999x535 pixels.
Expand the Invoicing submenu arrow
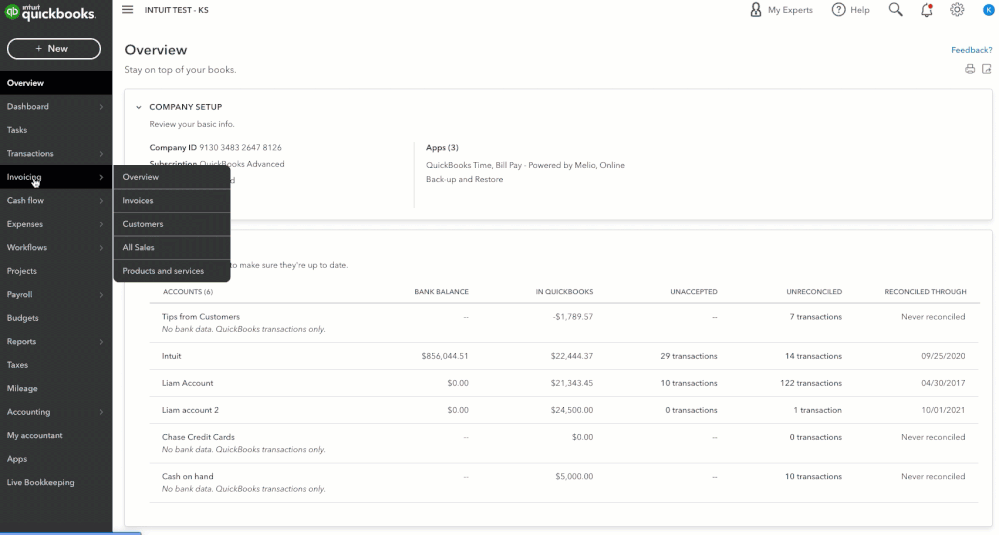pyautogui.click(x=101, y=177)
